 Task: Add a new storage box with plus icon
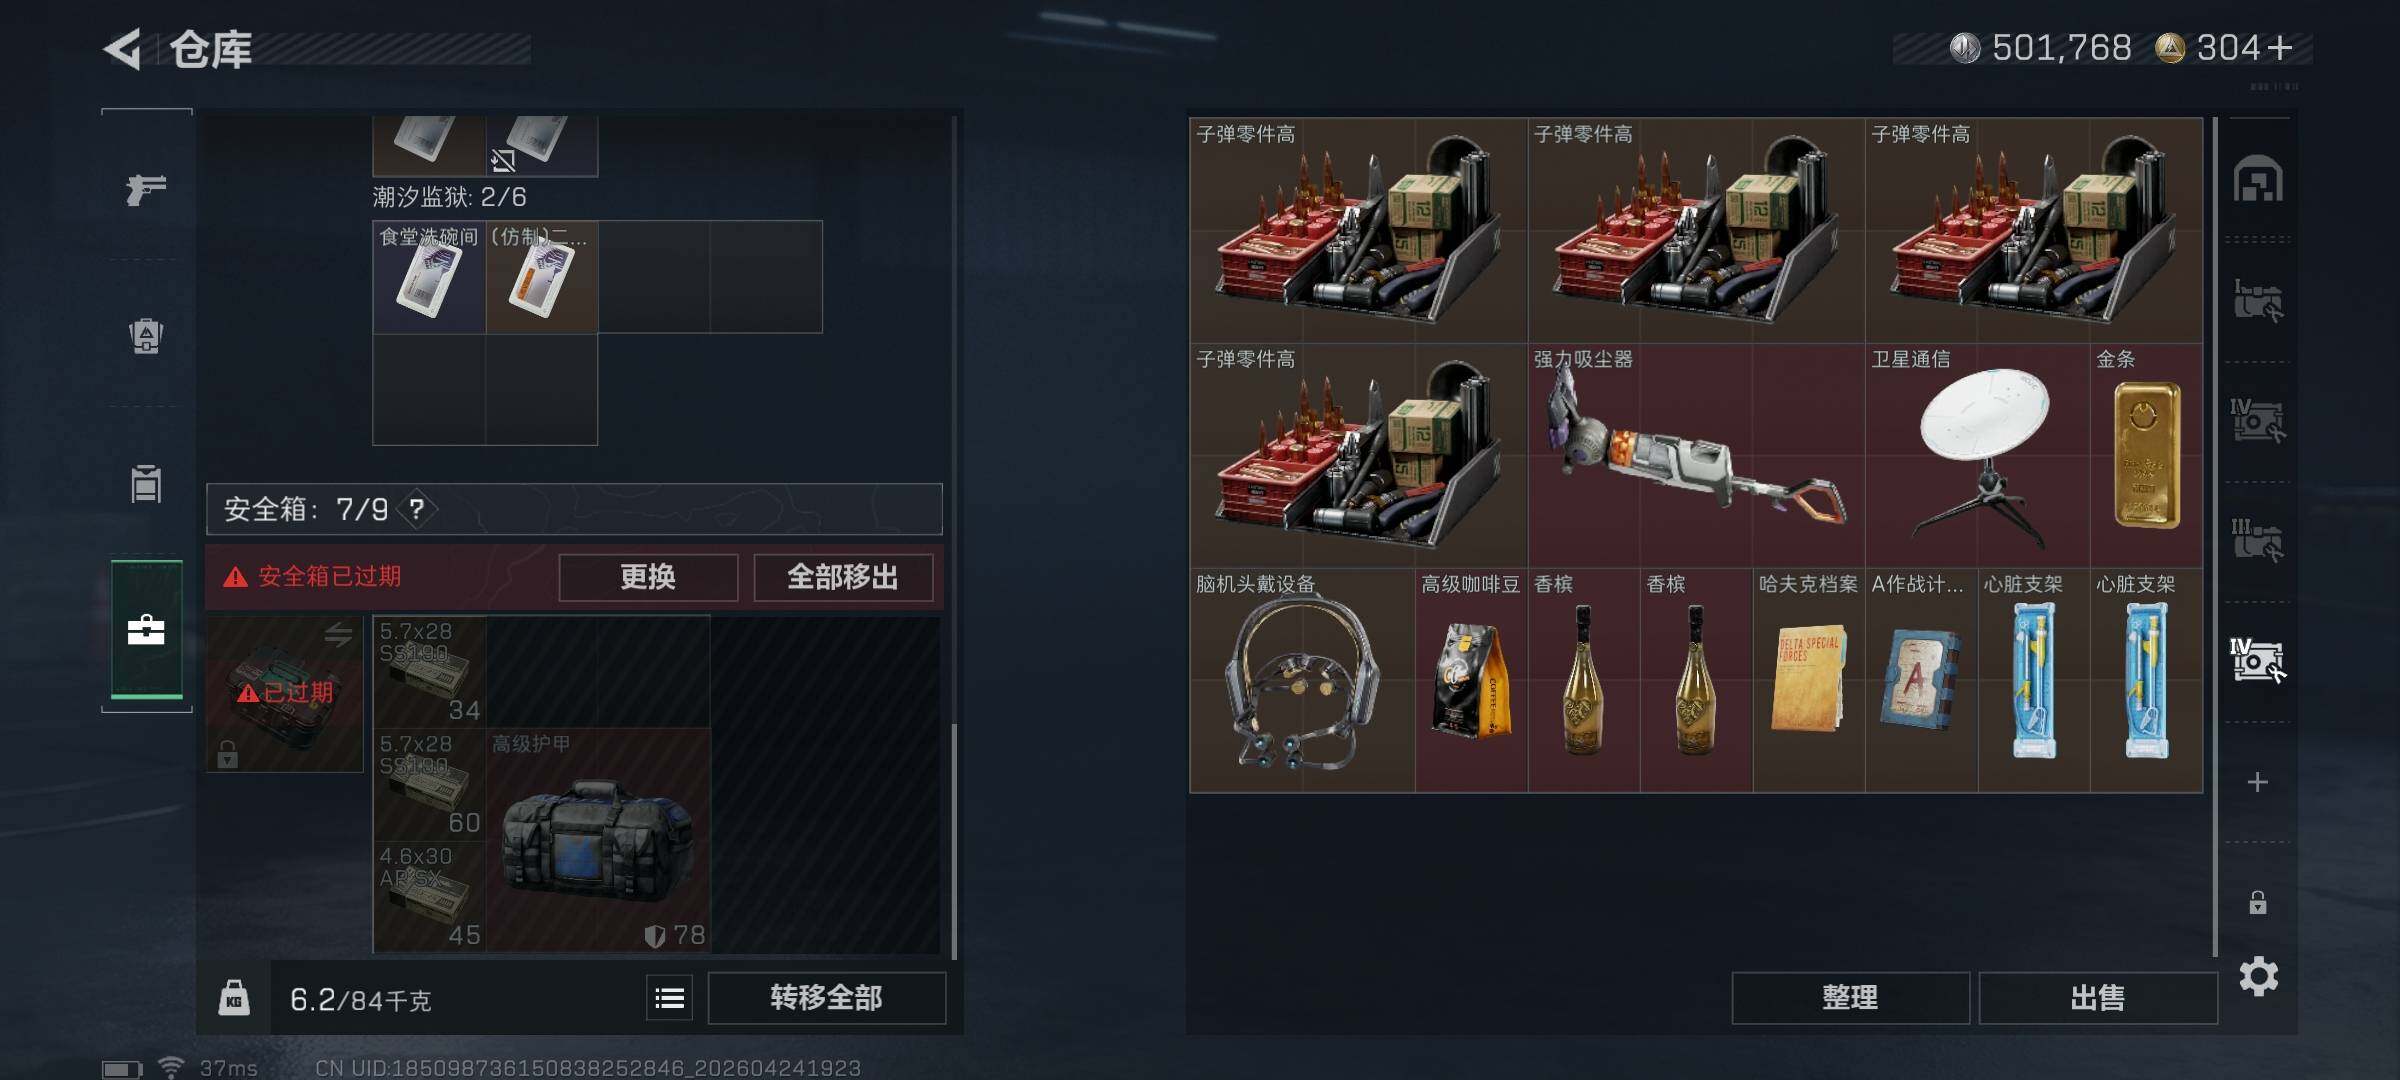pos(2257,782)
